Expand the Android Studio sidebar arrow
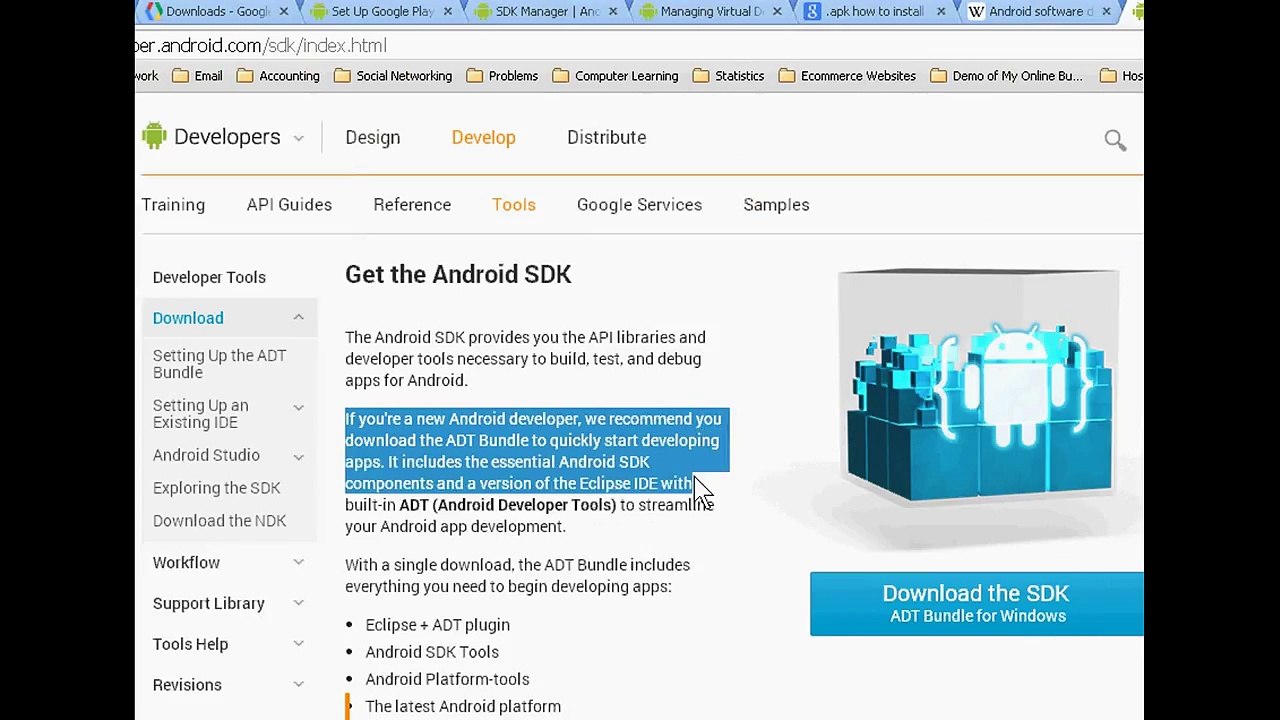Screen dimensions: 1280x720 (x=298, y=457)
